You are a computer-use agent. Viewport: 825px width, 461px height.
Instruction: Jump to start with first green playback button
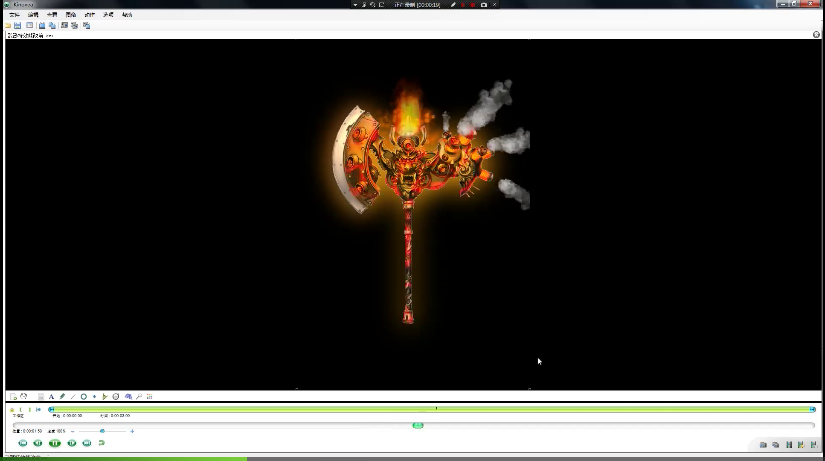pos(23,443)
